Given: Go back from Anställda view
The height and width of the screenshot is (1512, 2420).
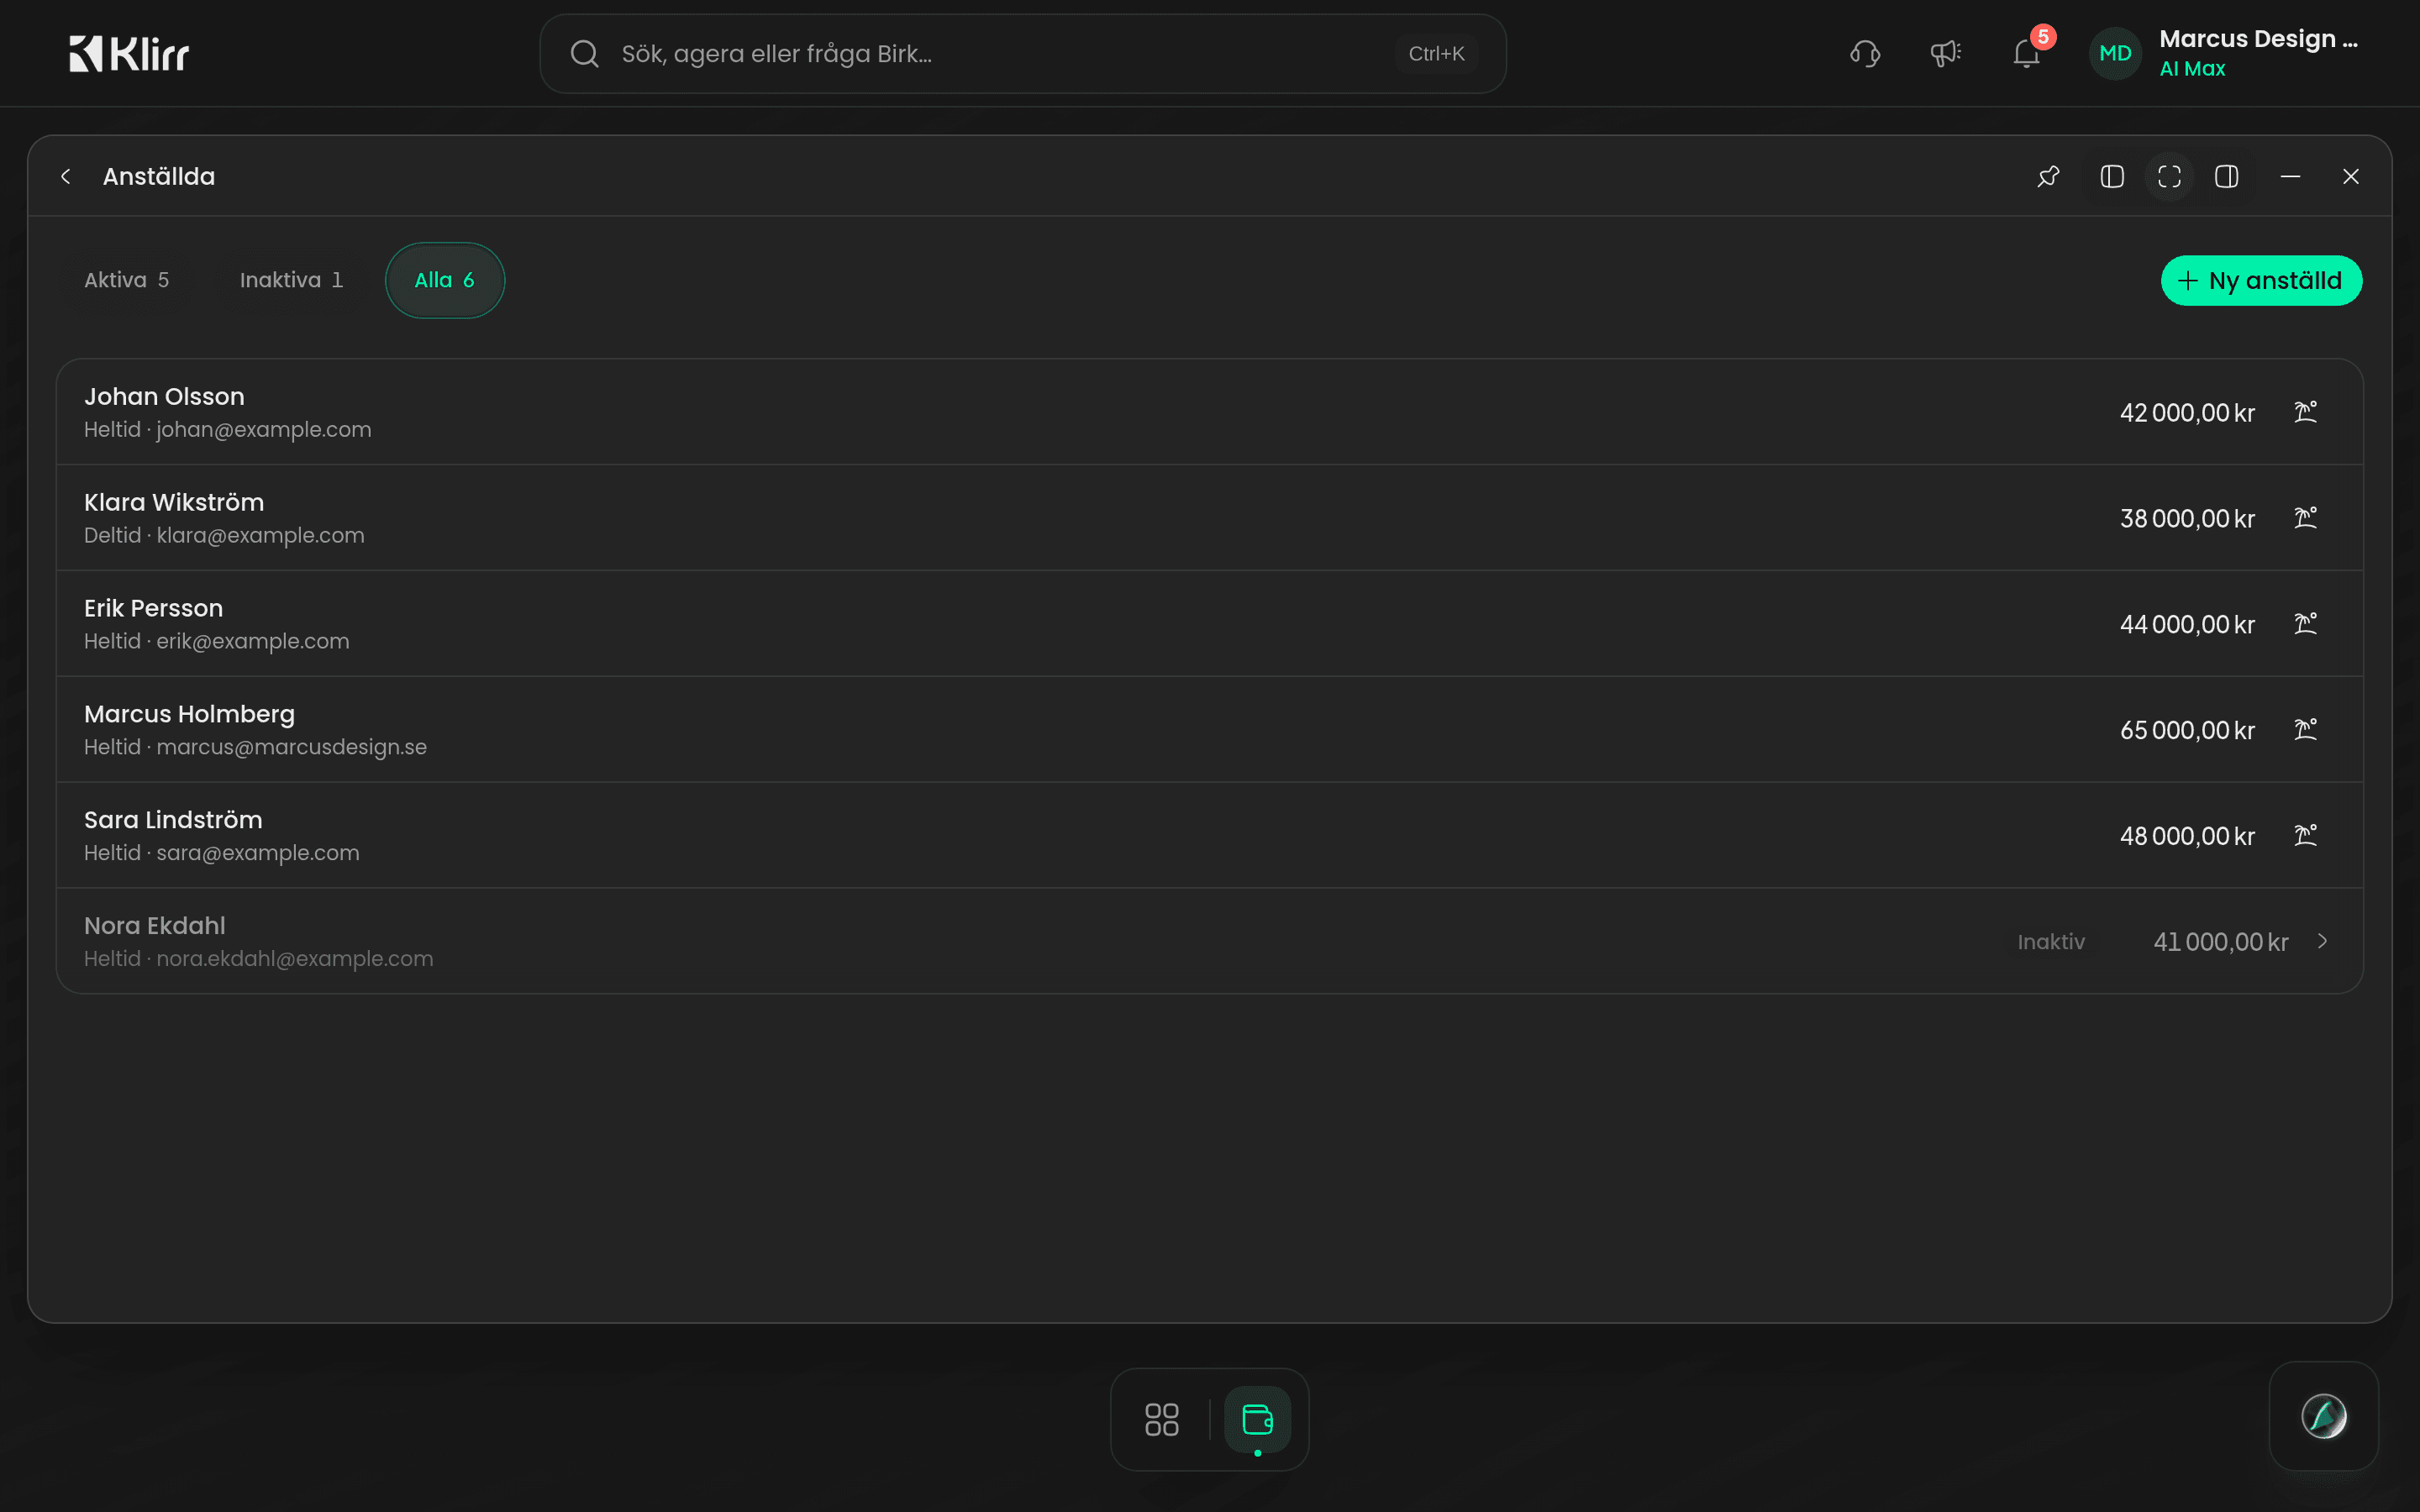Looking at the screenshot, I should (x=66, y=177).
